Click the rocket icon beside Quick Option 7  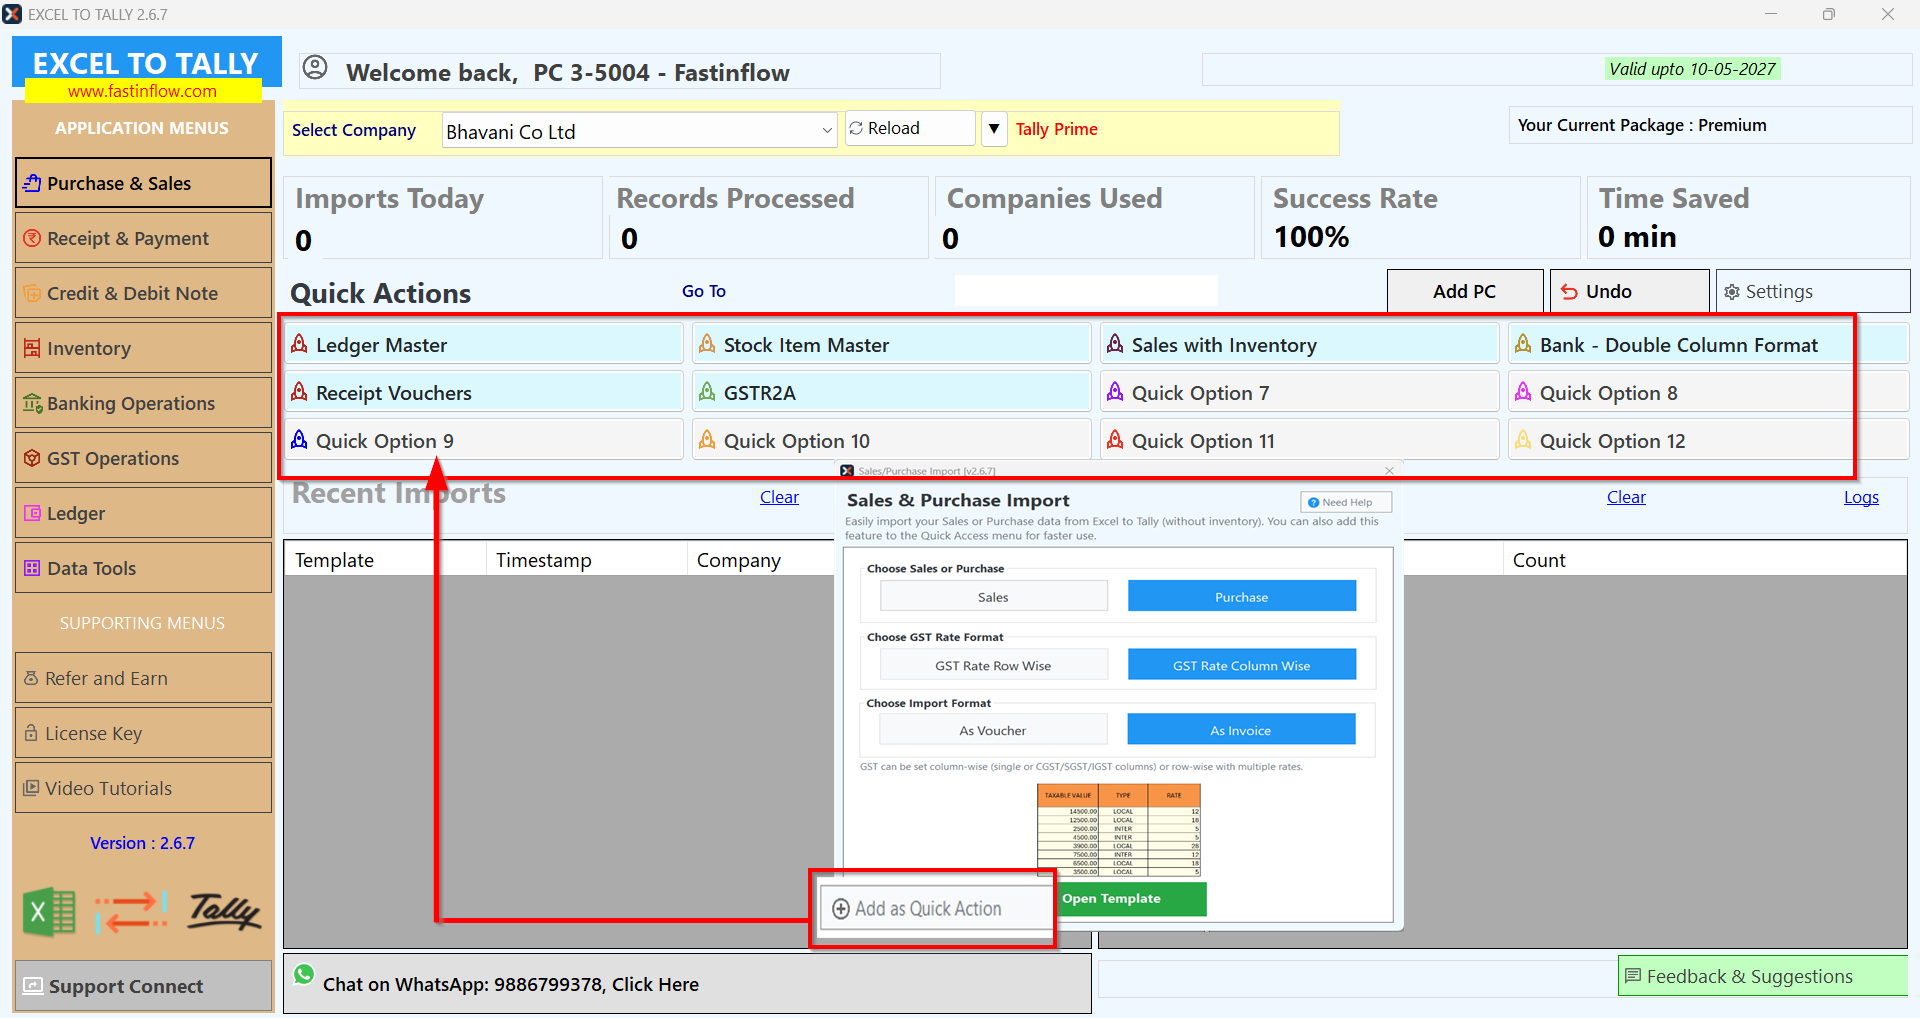tap(1115, 392)
